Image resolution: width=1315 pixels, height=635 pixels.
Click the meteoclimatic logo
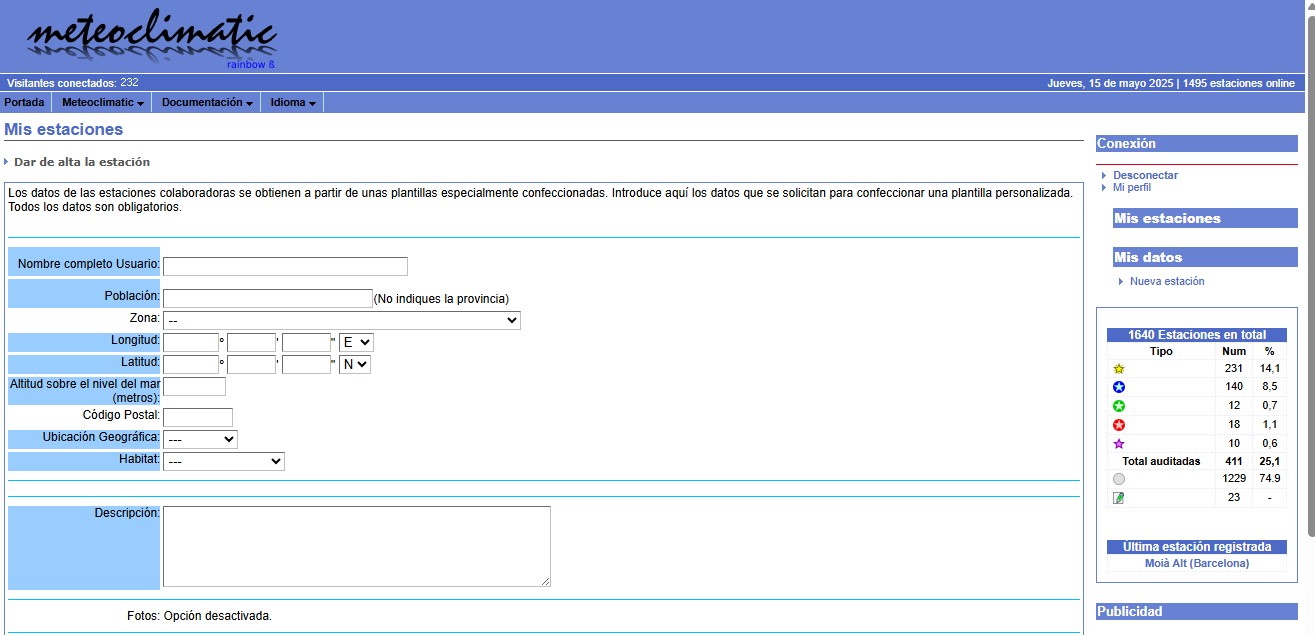[x=151, y=39]
